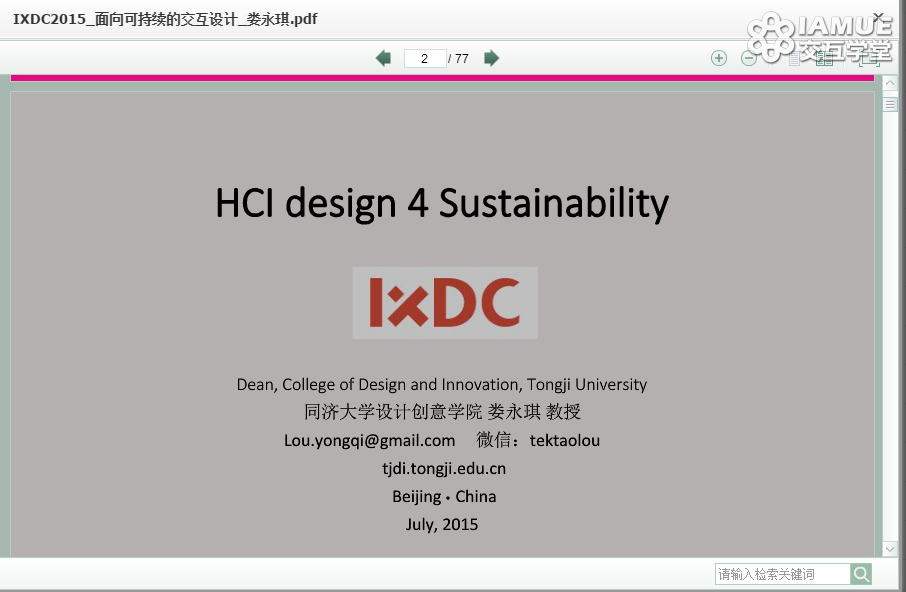Click the vertical scrollbar thumb handle
This screenshot has width=906, height=592.
click(x=890, y=105)
